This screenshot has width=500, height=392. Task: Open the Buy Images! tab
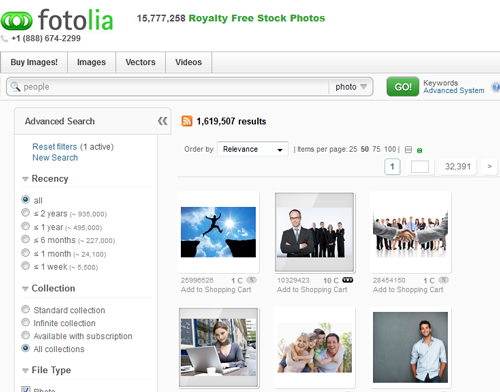[34, 62]
